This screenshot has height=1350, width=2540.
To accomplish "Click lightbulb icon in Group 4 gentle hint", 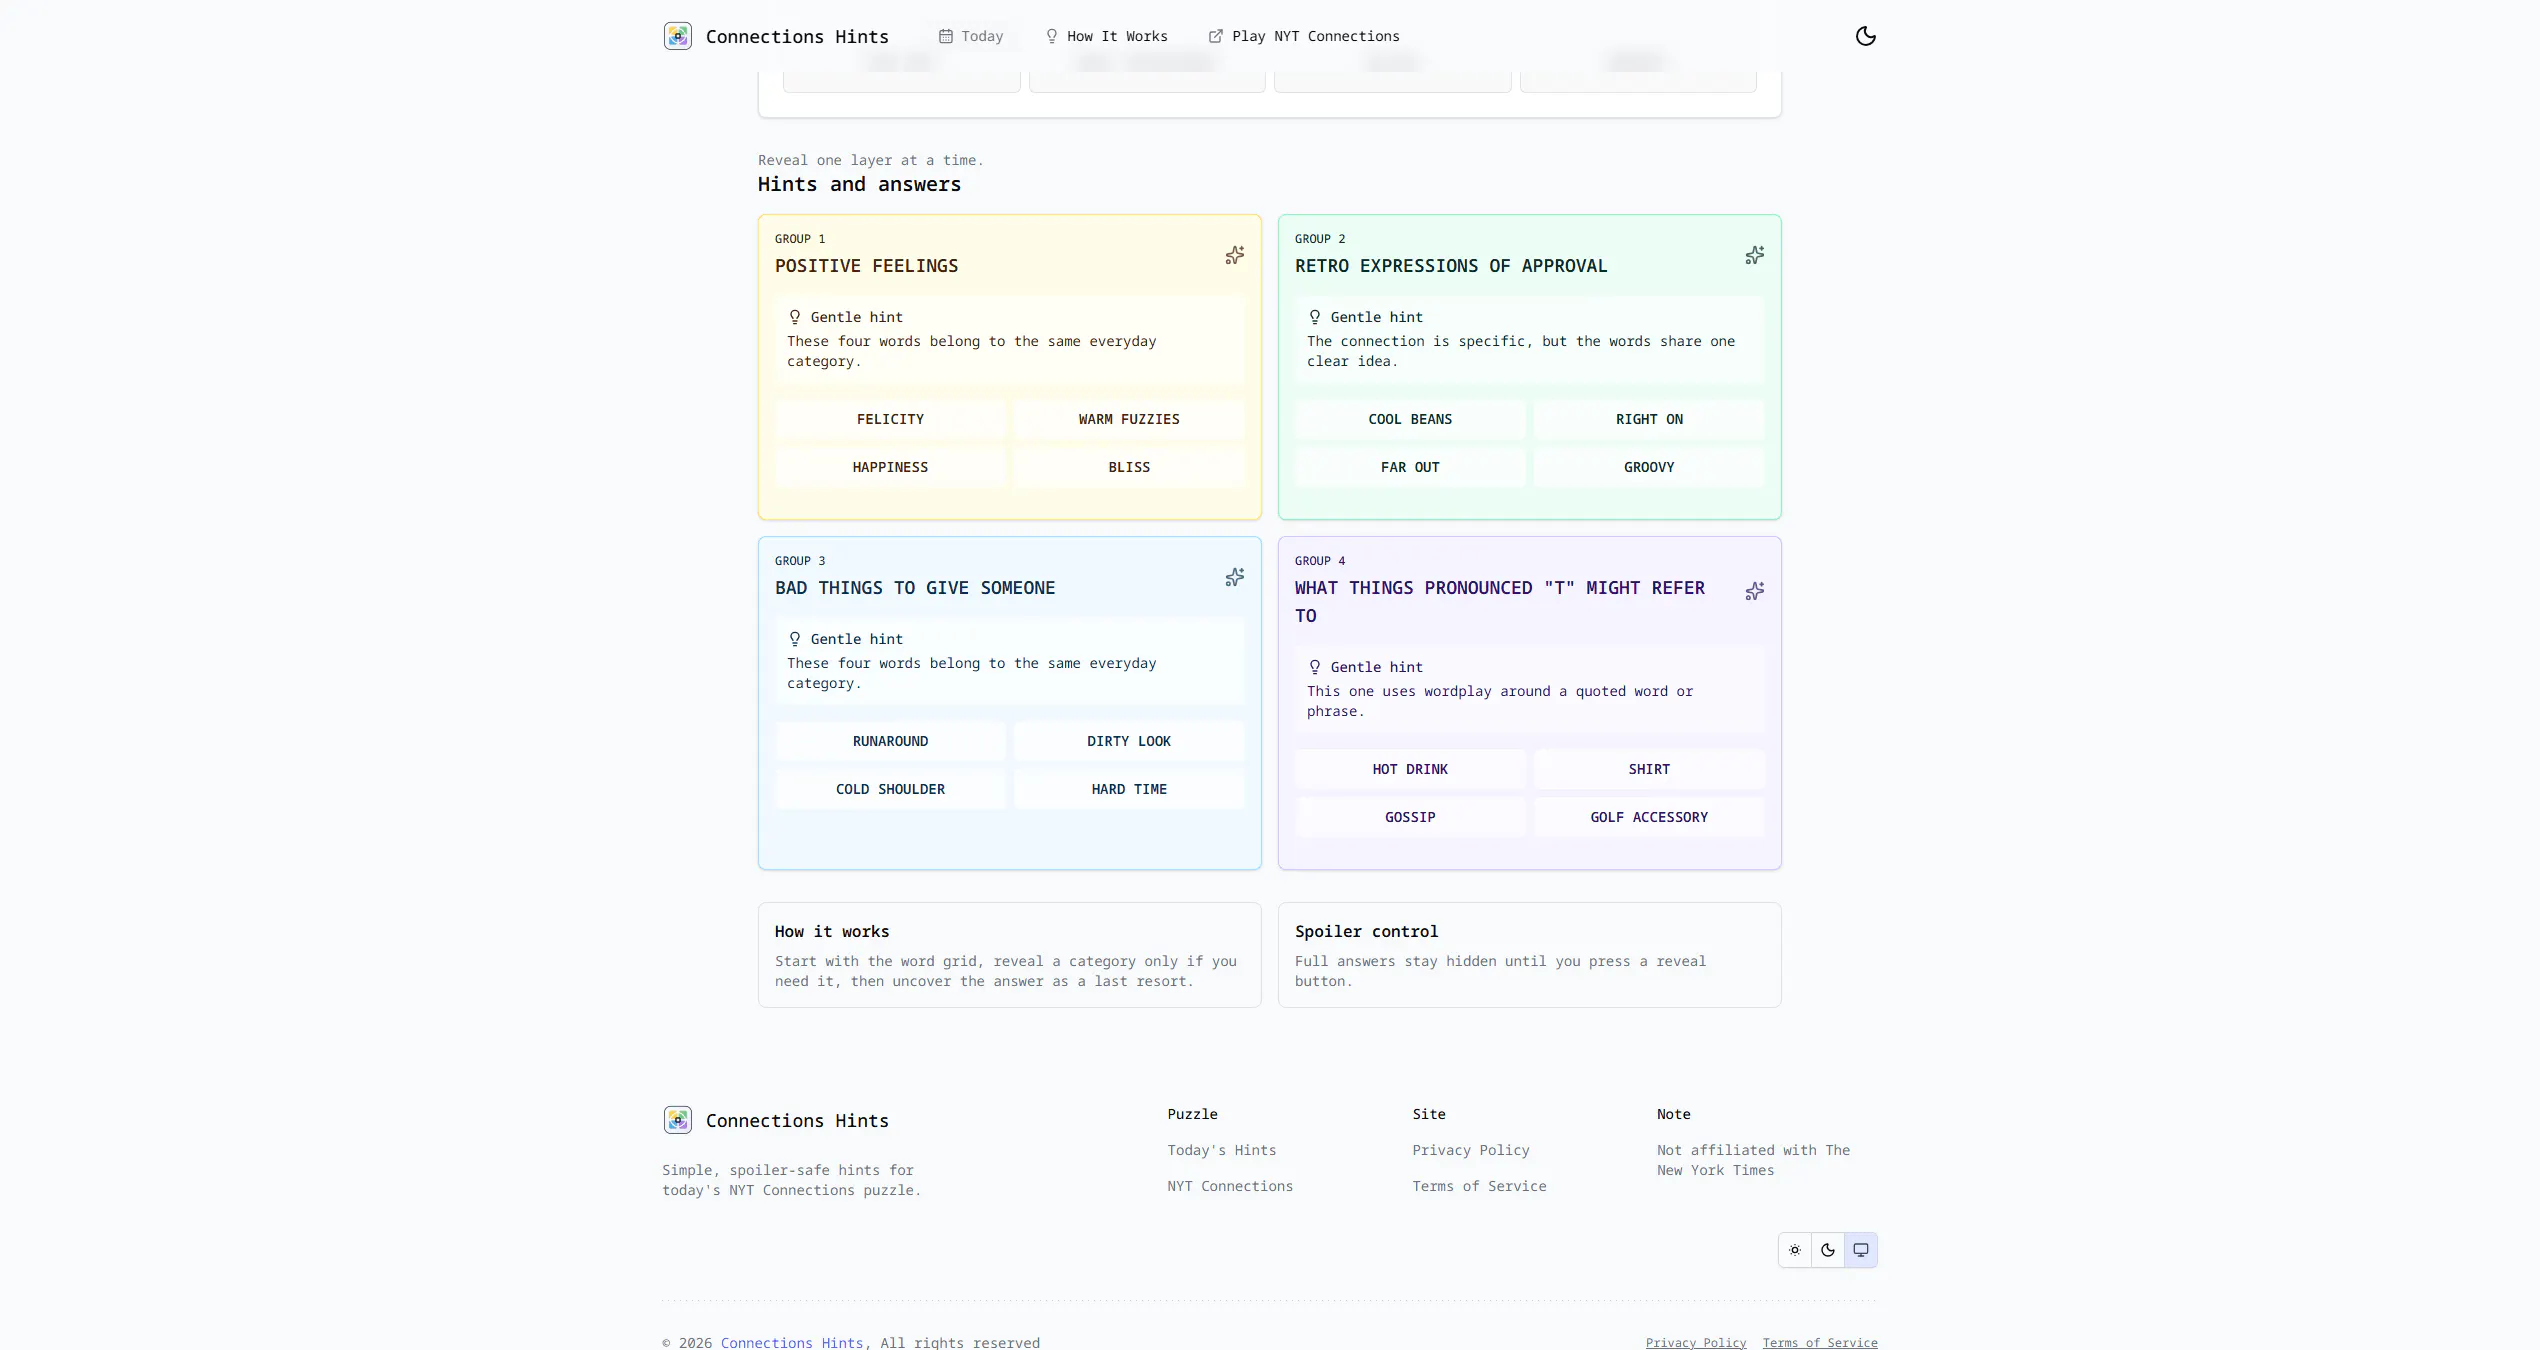I will coord(1315,667).
